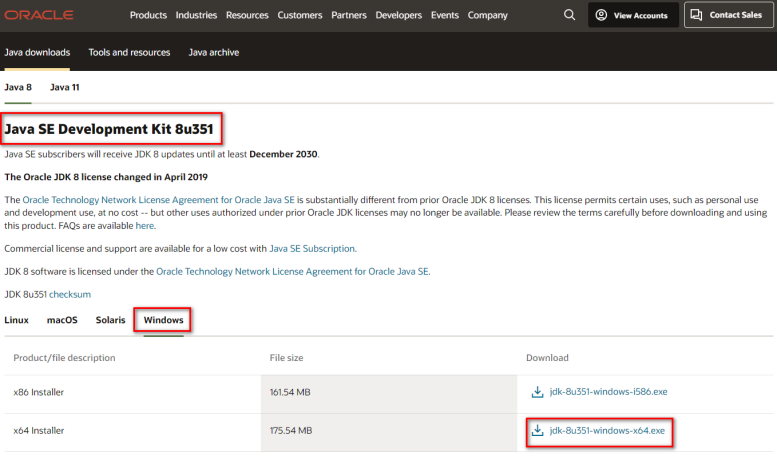
Task: Choose the macOS platform tab
Action: tap(62, 320)
